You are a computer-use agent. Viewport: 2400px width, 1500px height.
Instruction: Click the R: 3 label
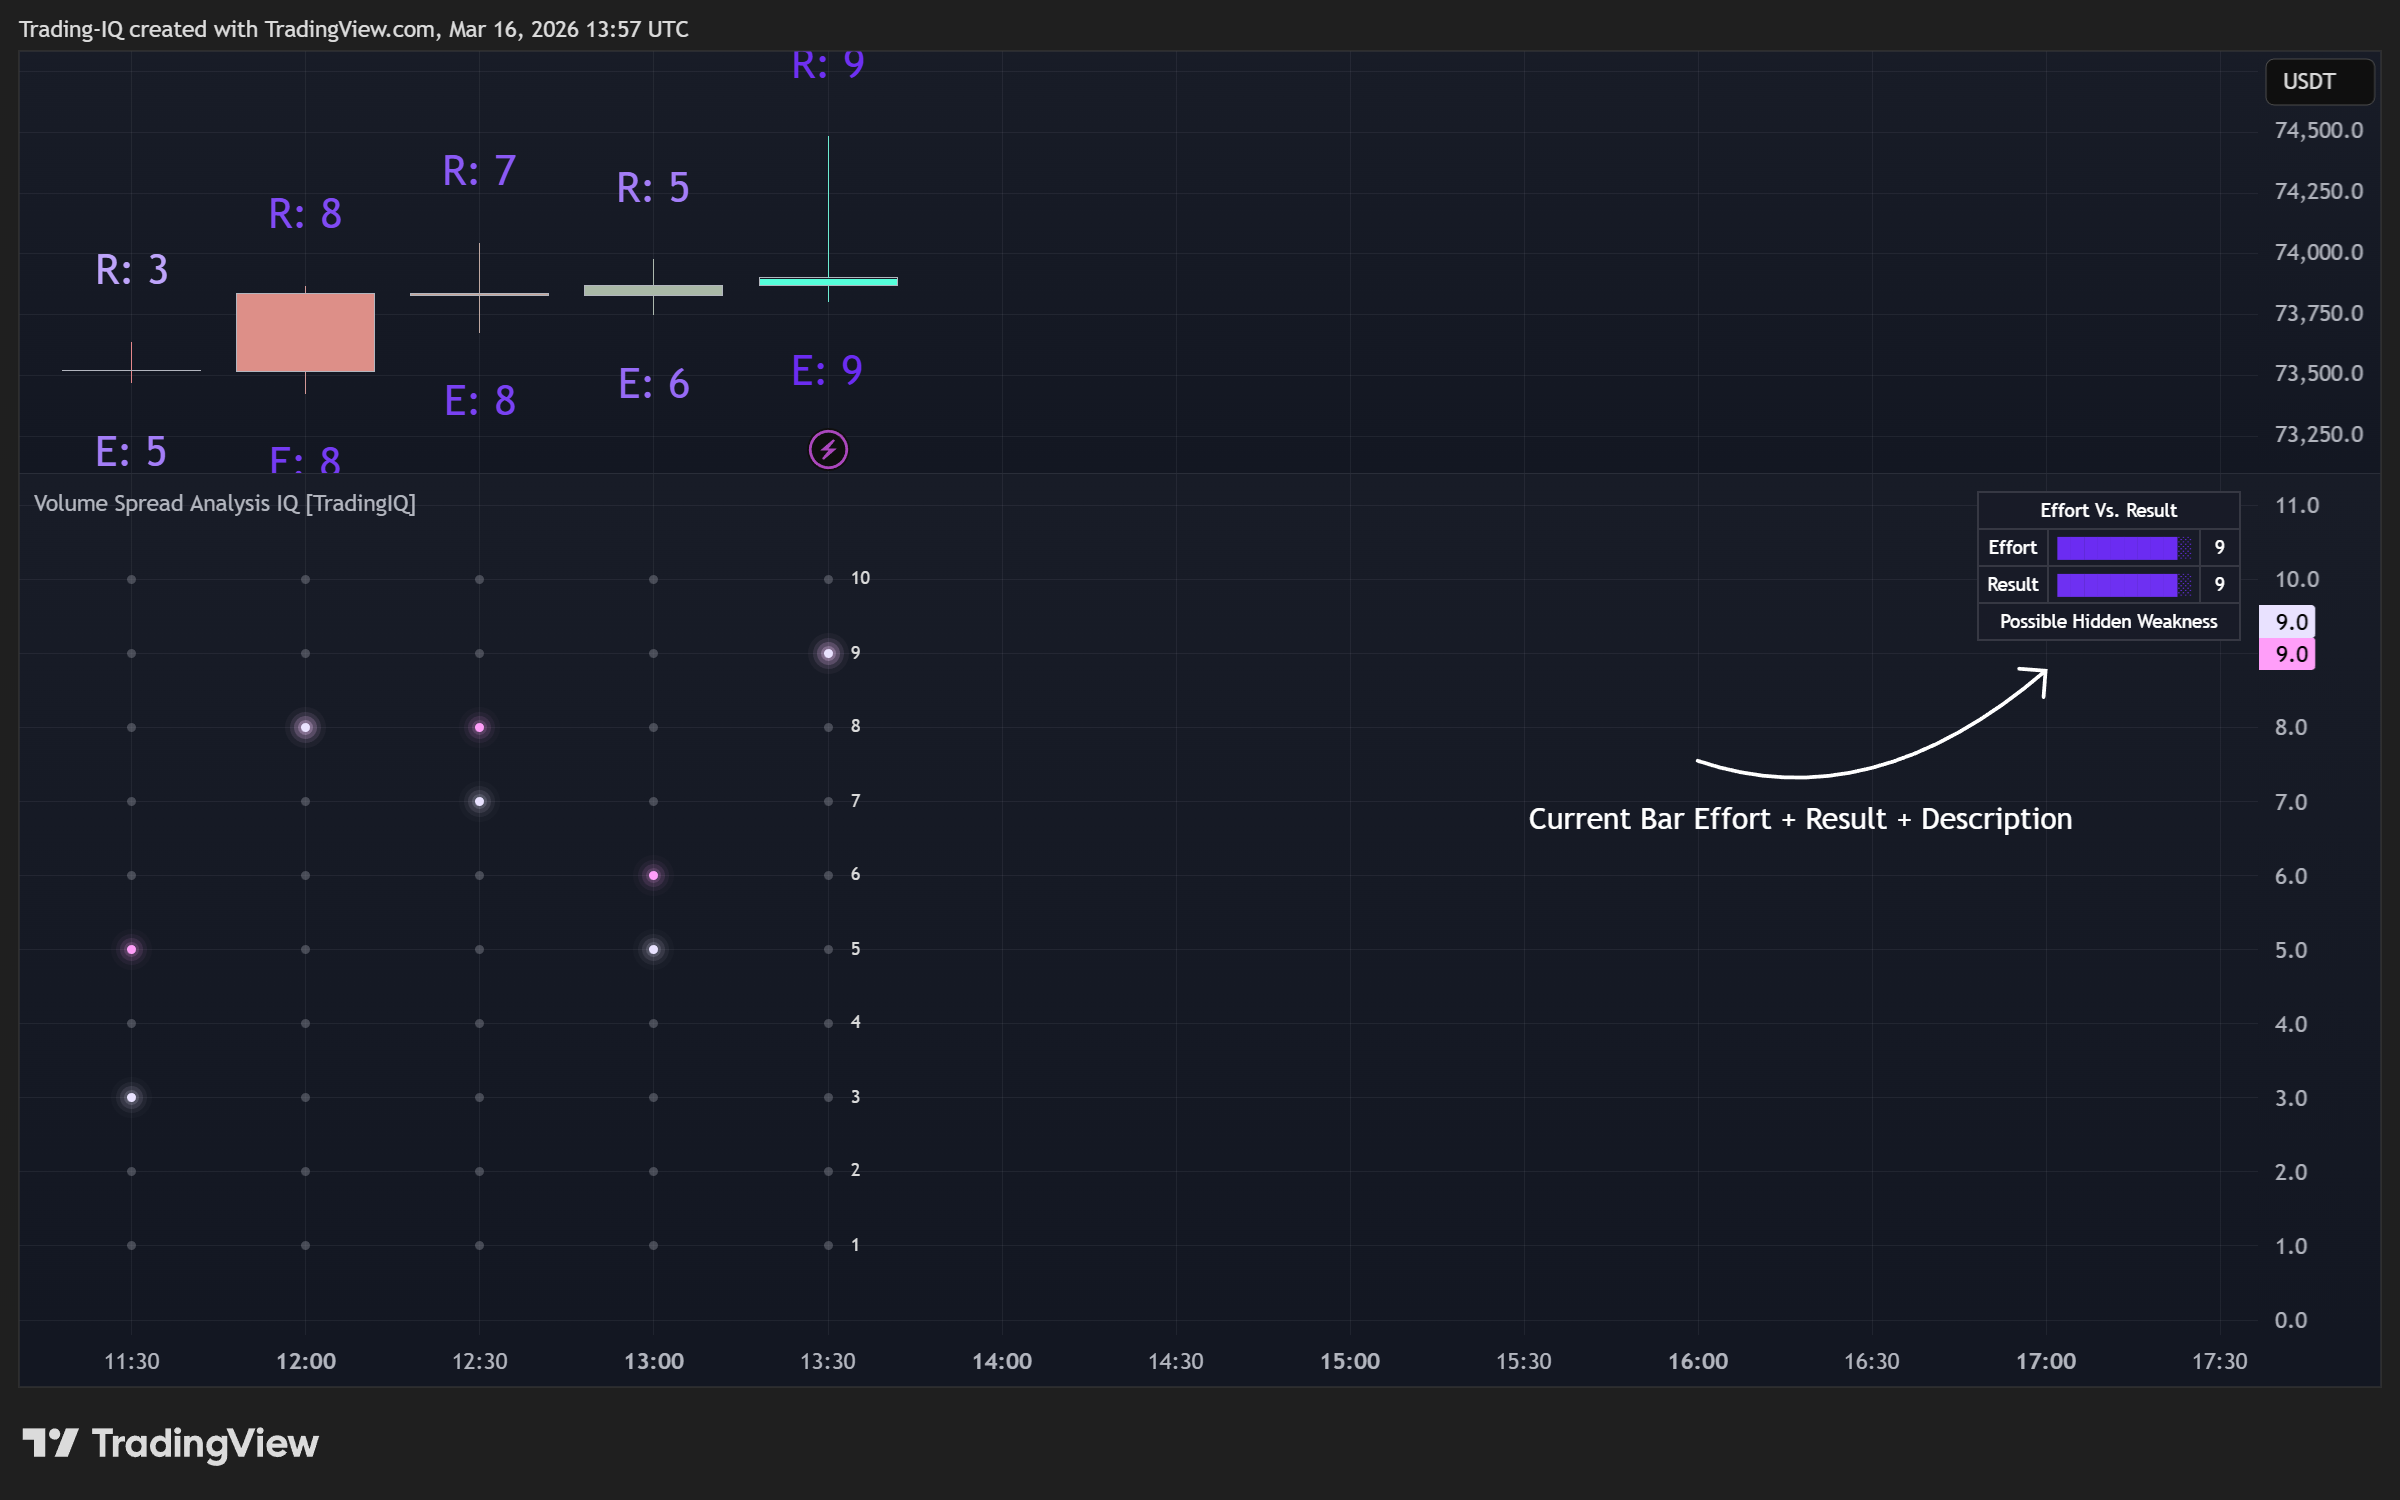(132, 269)
